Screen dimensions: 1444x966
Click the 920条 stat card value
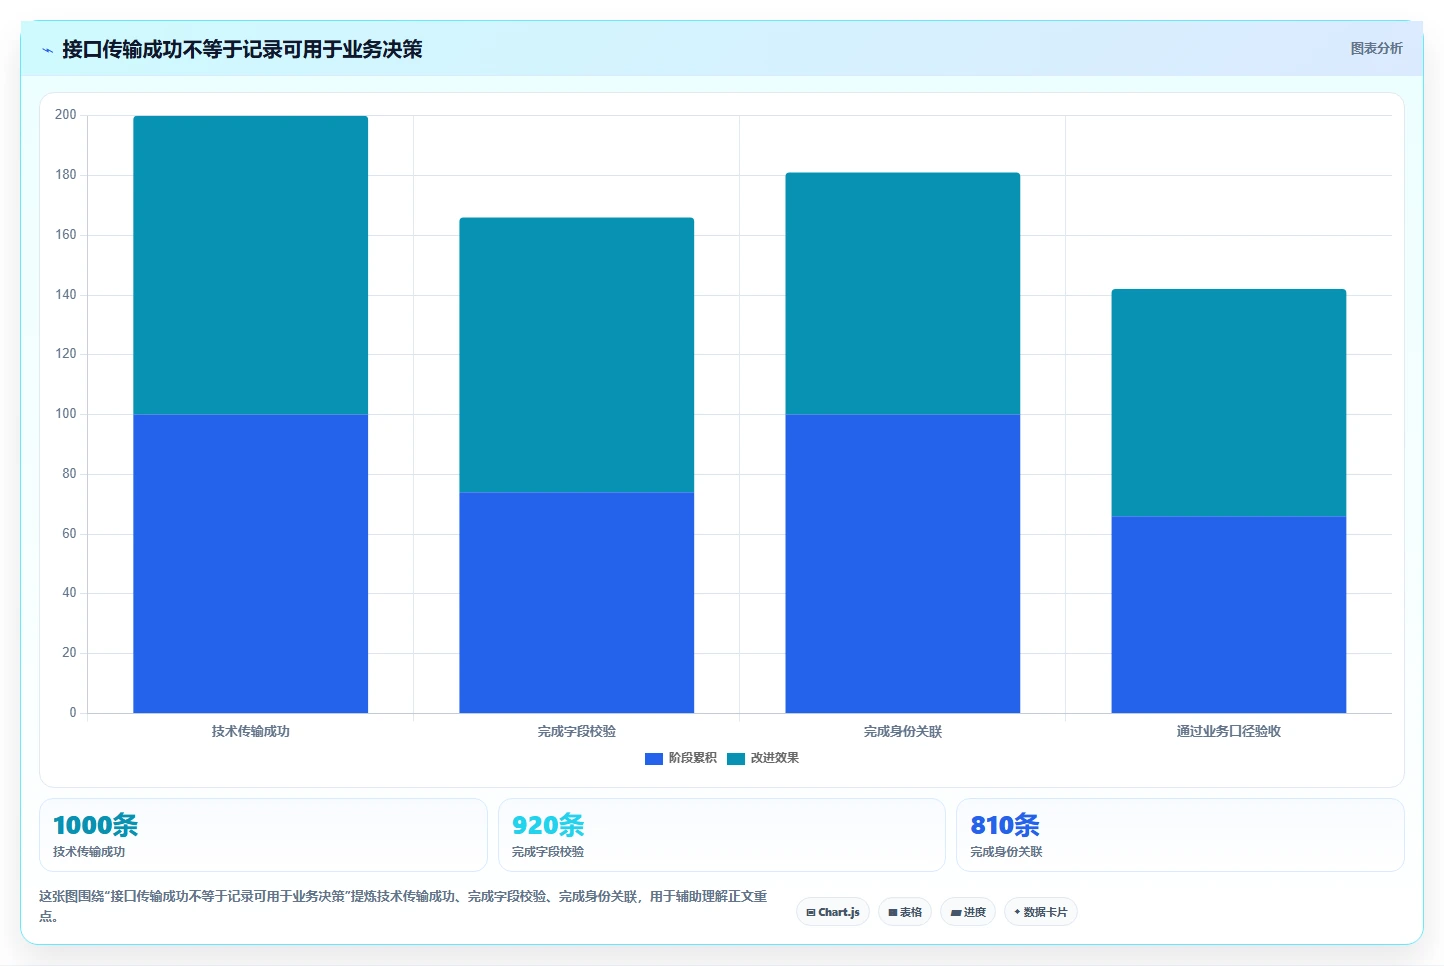click(x=548, y=825)
